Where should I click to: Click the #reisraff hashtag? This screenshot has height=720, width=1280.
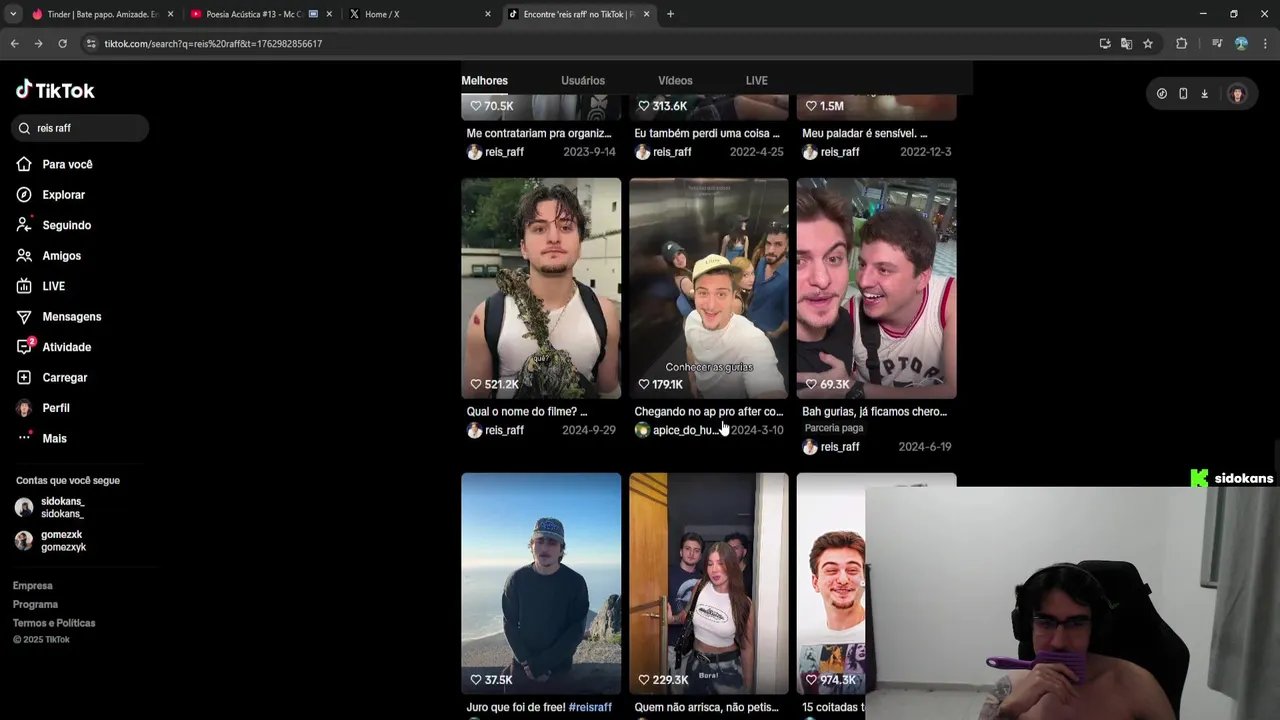tap(590, 707)
